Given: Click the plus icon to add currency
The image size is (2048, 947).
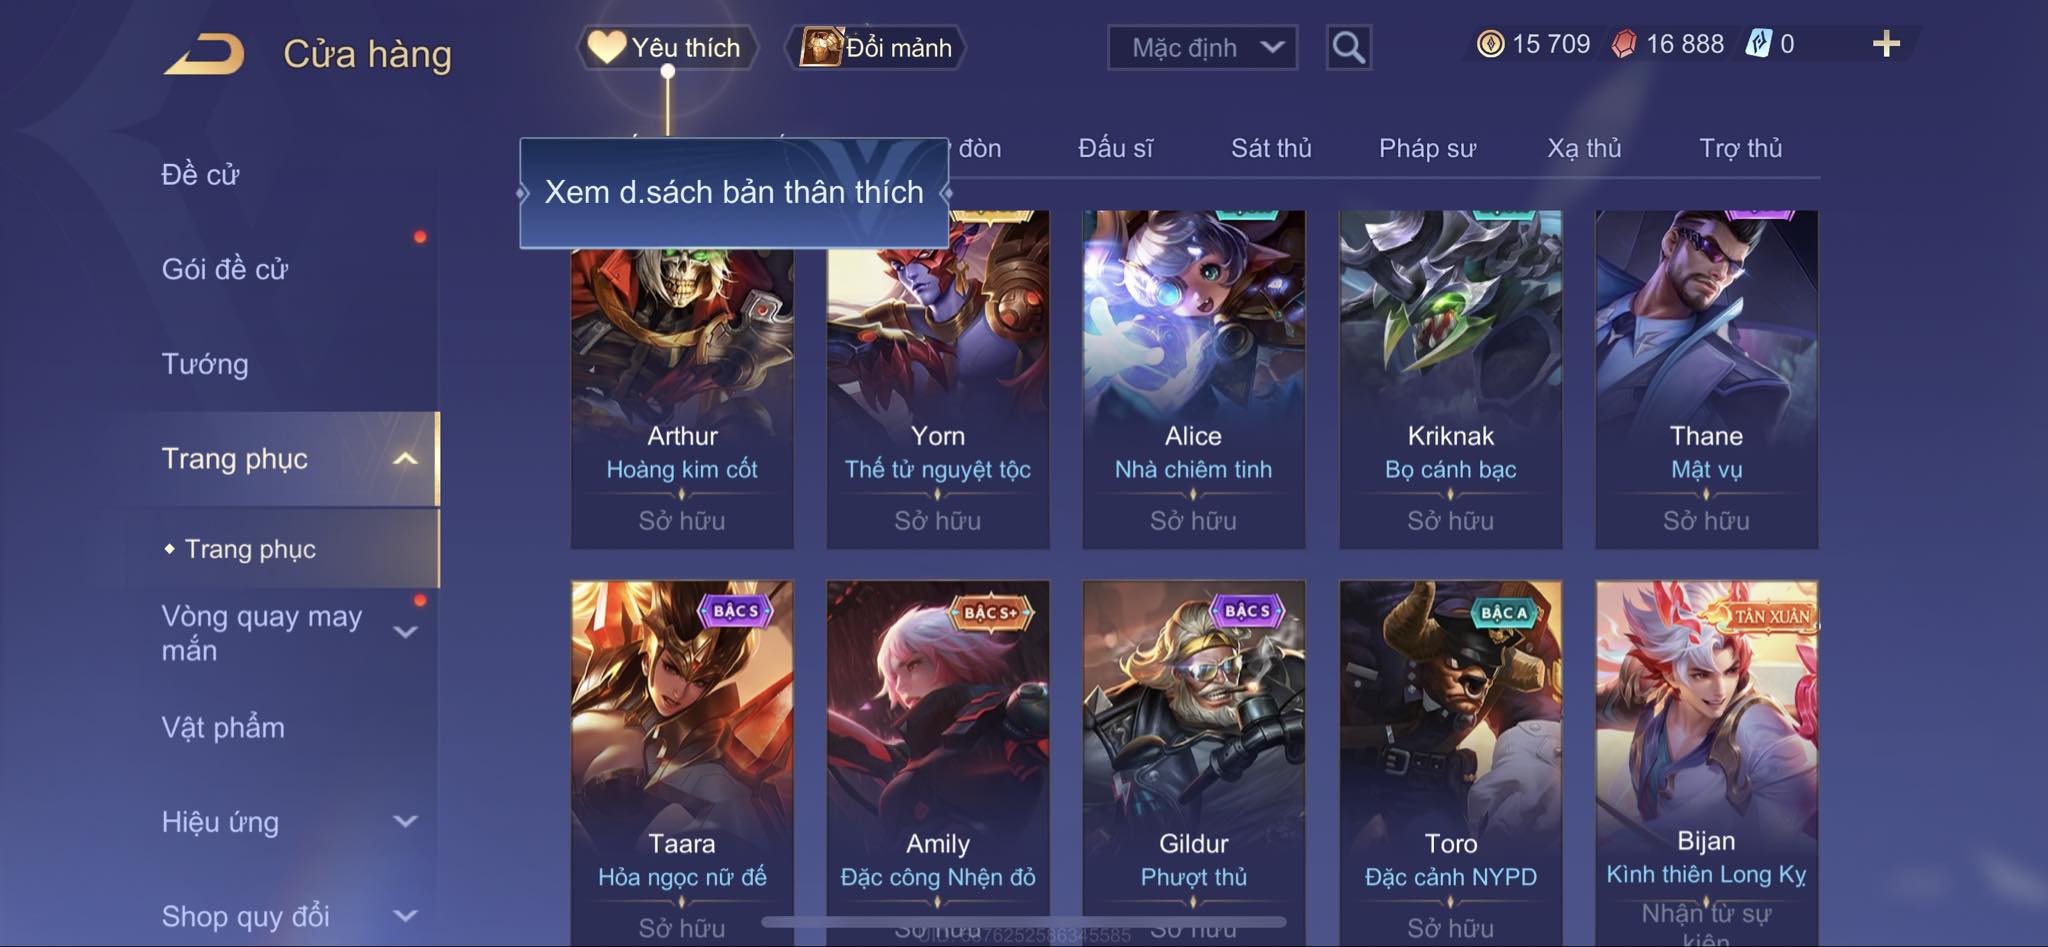Looking at the screenshot, I should 1886,44.
